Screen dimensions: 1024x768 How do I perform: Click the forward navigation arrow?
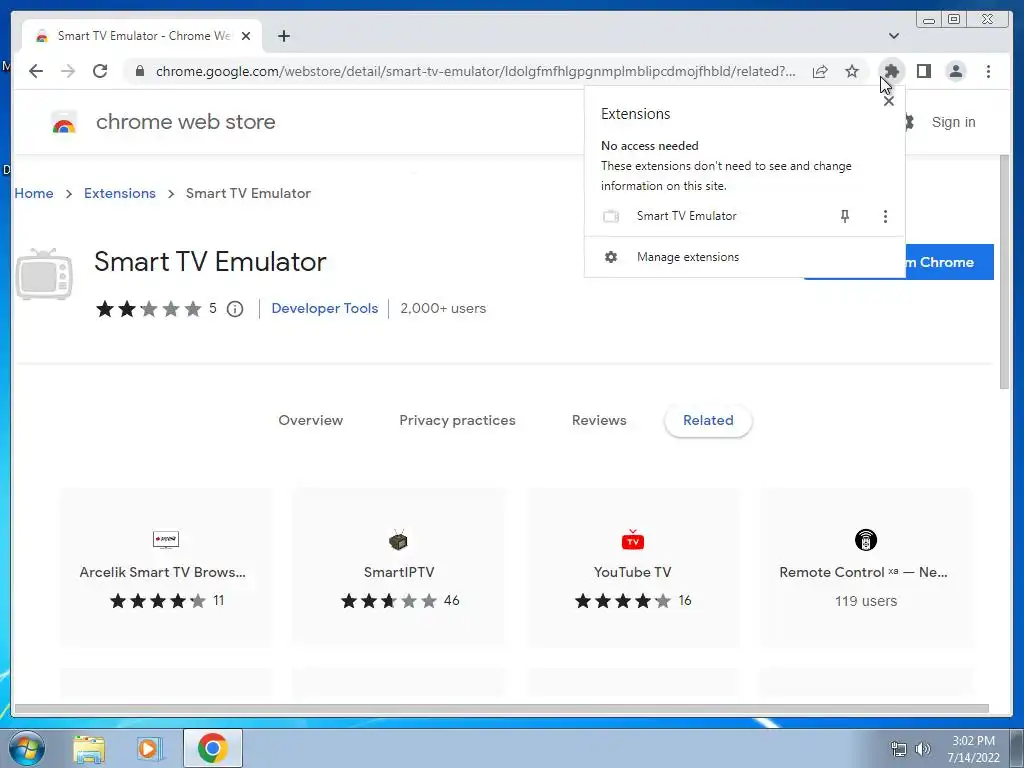pyautogui.click(x=68, y=71)
